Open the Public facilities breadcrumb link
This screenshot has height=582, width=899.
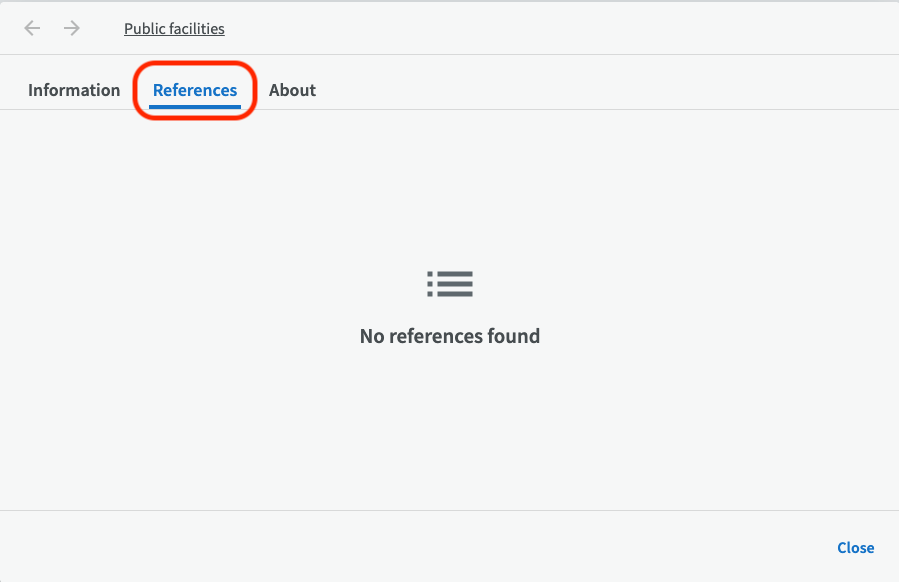point(174,29)
